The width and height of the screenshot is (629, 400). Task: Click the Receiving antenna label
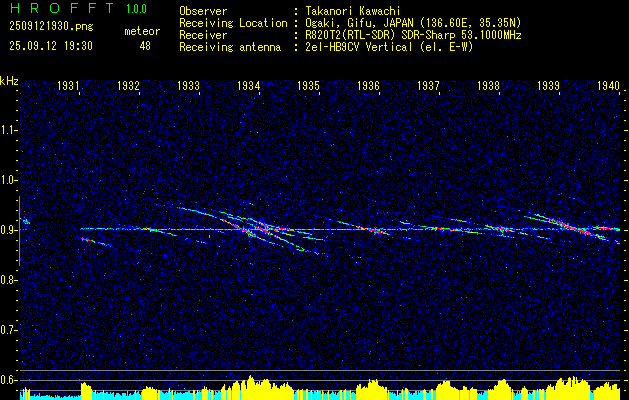(x=230, y=47)
